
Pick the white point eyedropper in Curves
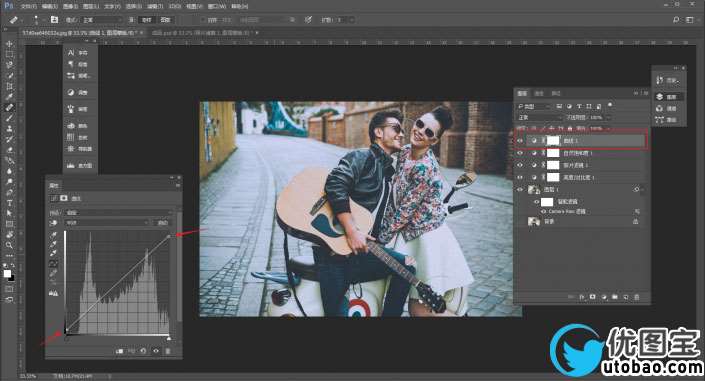click(x=54, y=254)
